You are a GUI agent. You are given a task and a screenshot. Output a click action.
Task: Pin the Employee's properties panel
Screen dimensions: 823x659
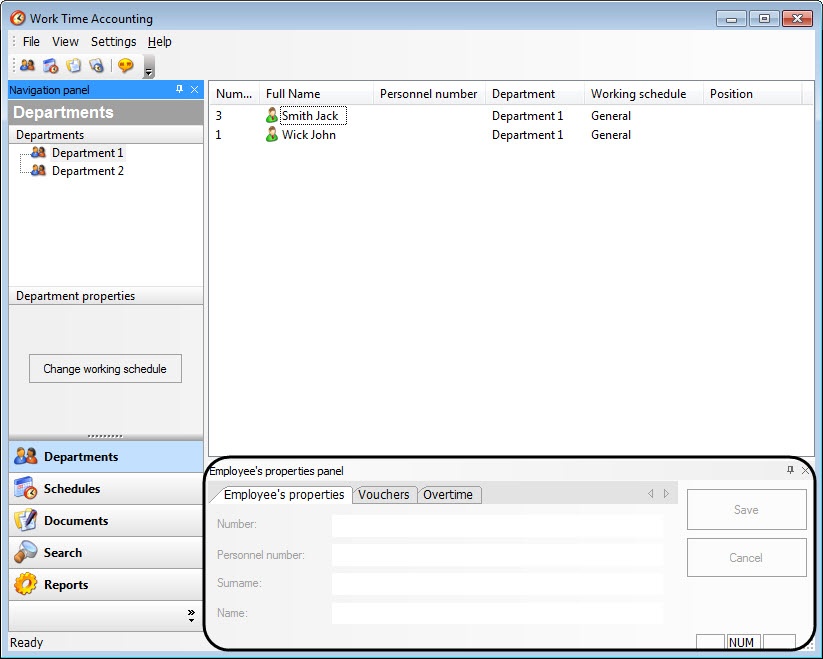790,470
